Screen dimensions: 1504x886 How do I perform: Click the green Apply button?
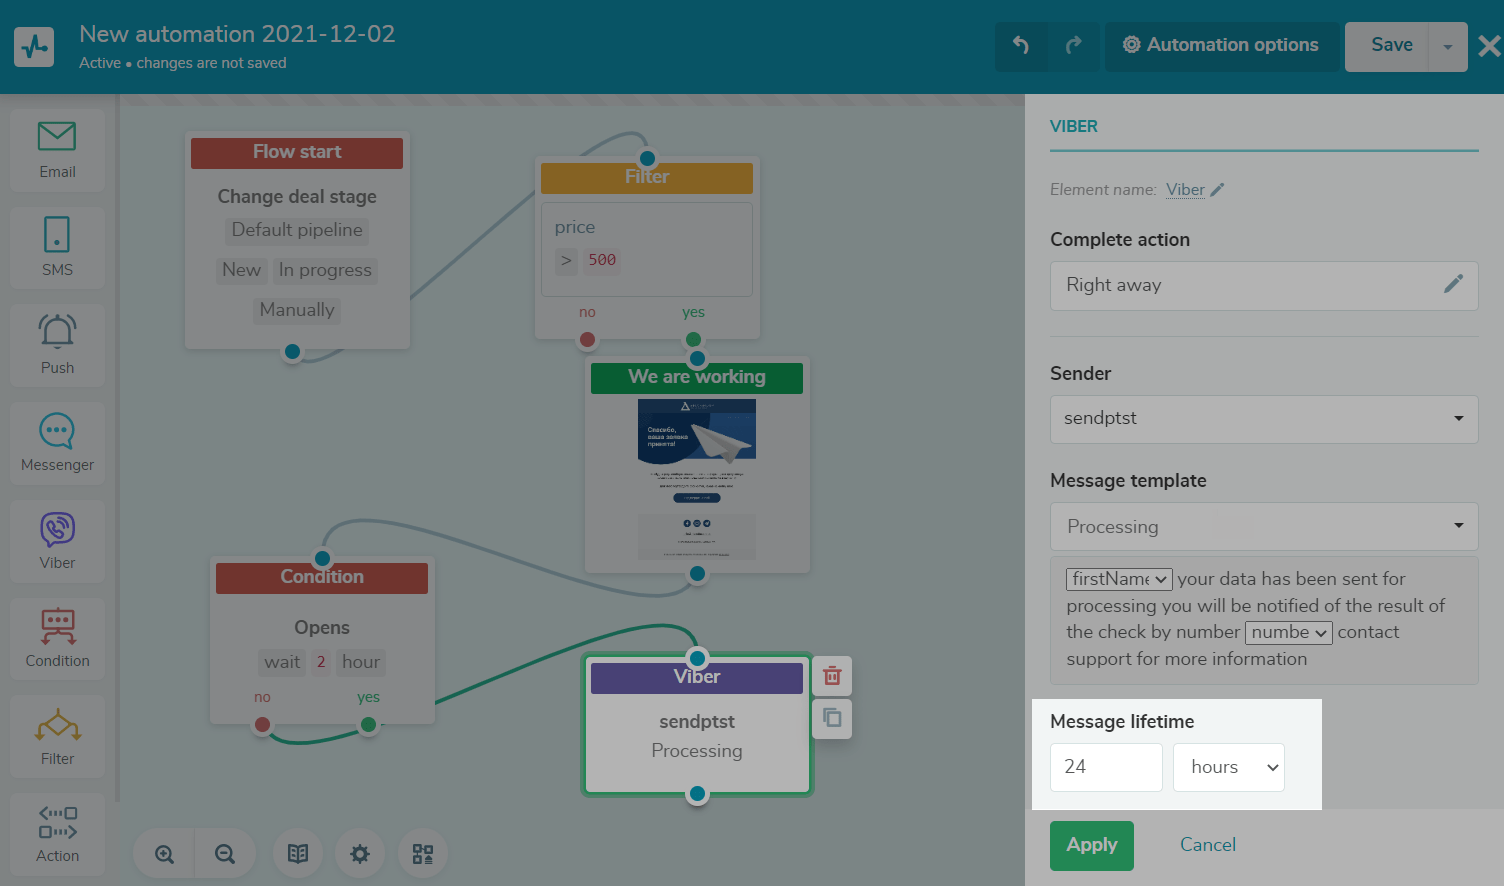pos(1091,845)
